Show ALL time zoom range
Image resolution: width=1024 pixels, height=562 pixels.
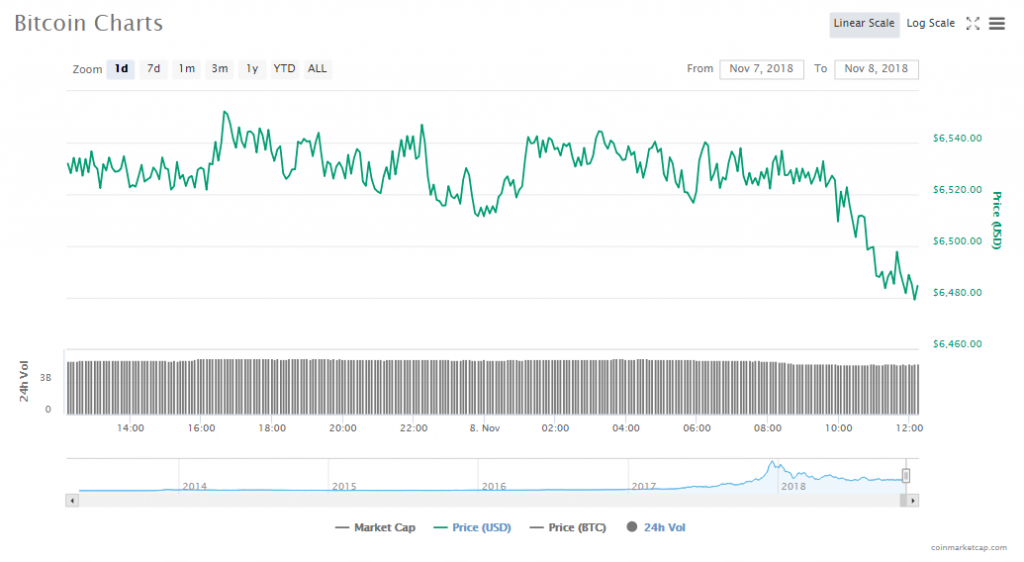click(317, 69)
